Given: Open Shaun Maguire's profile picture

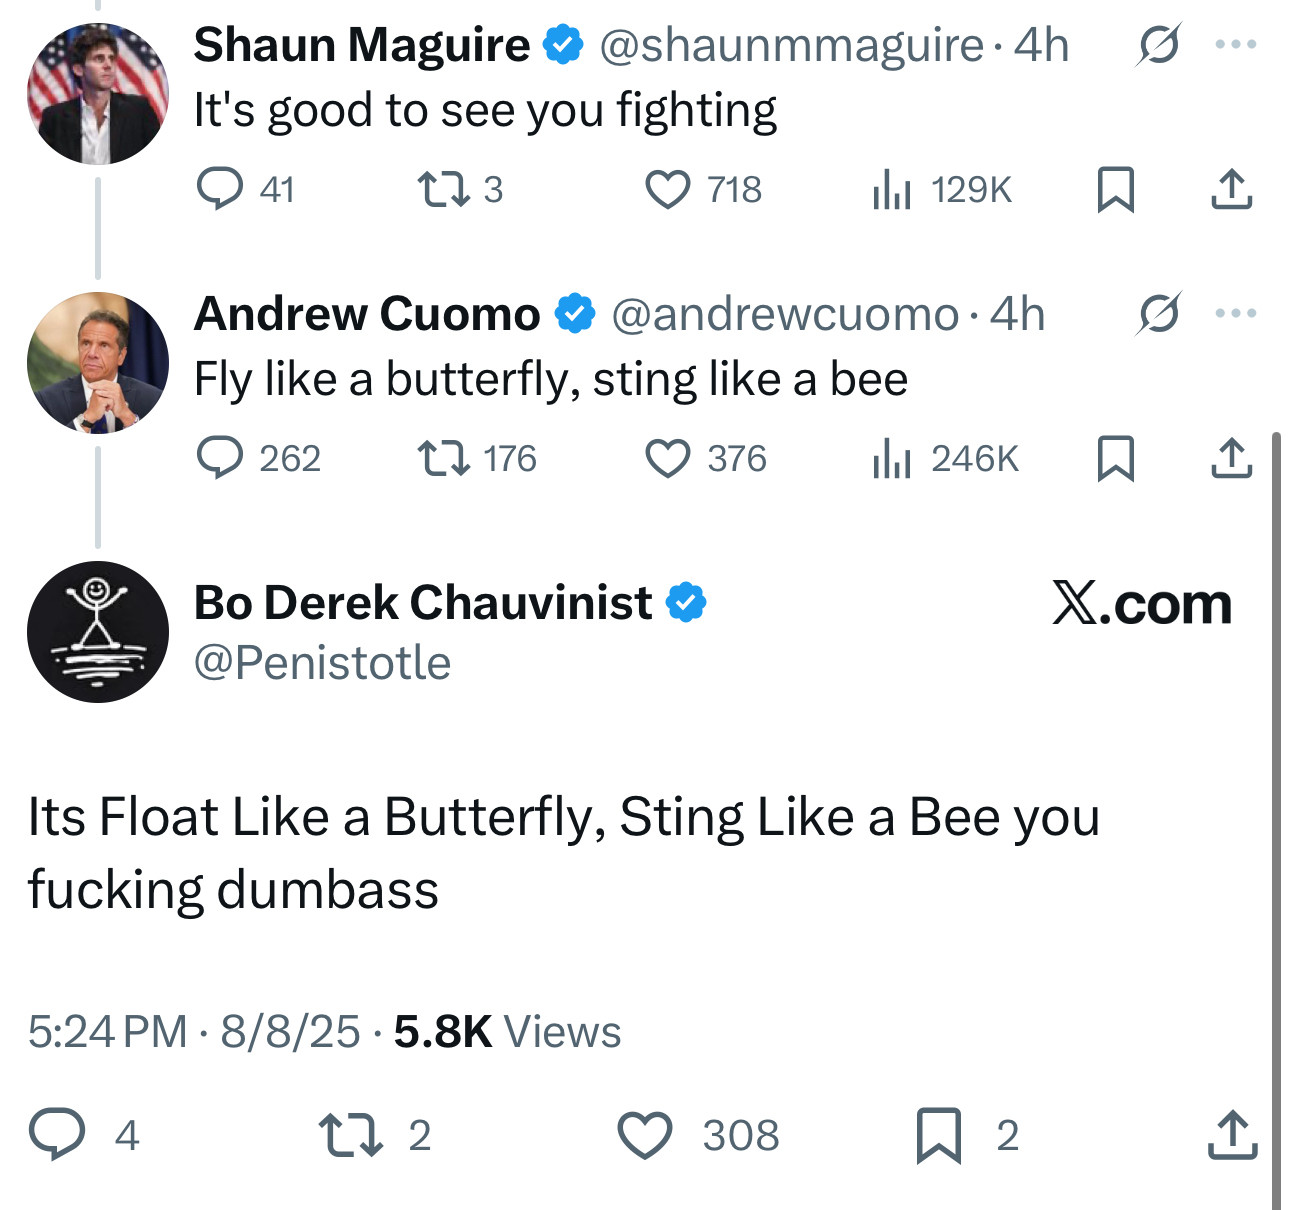Looking at the screenshot, I should (98, 94).
